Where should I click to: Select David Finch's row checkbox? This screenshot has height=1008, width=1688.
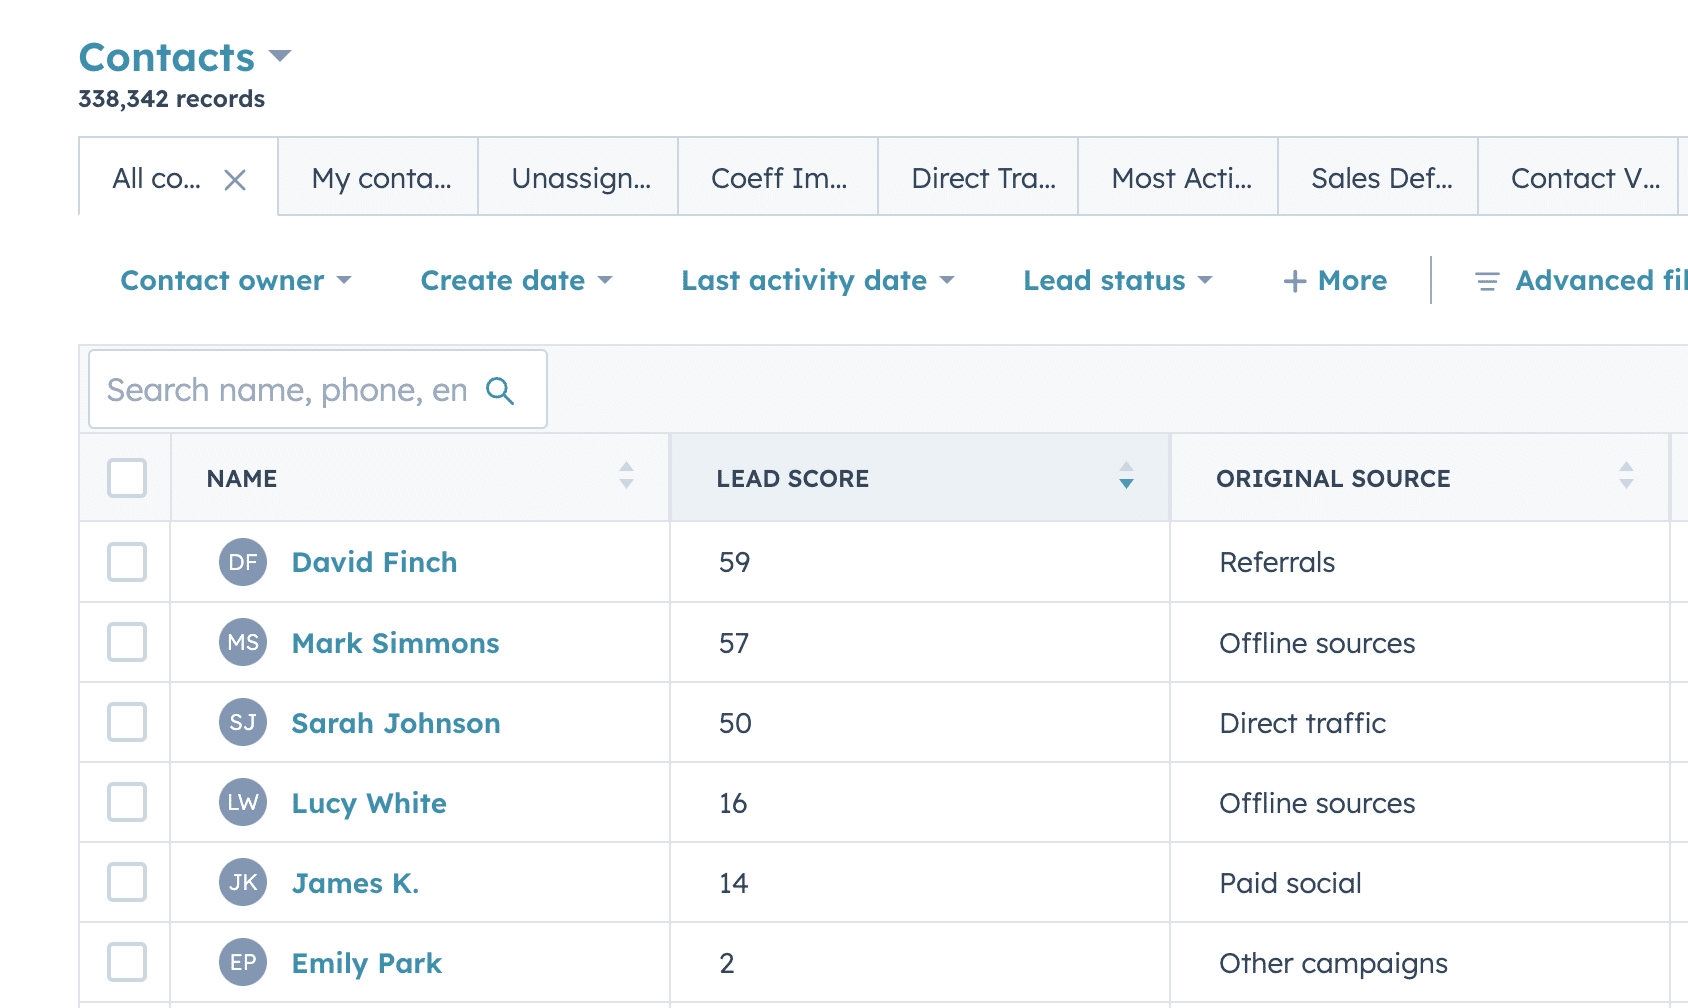tap(127, 562)
